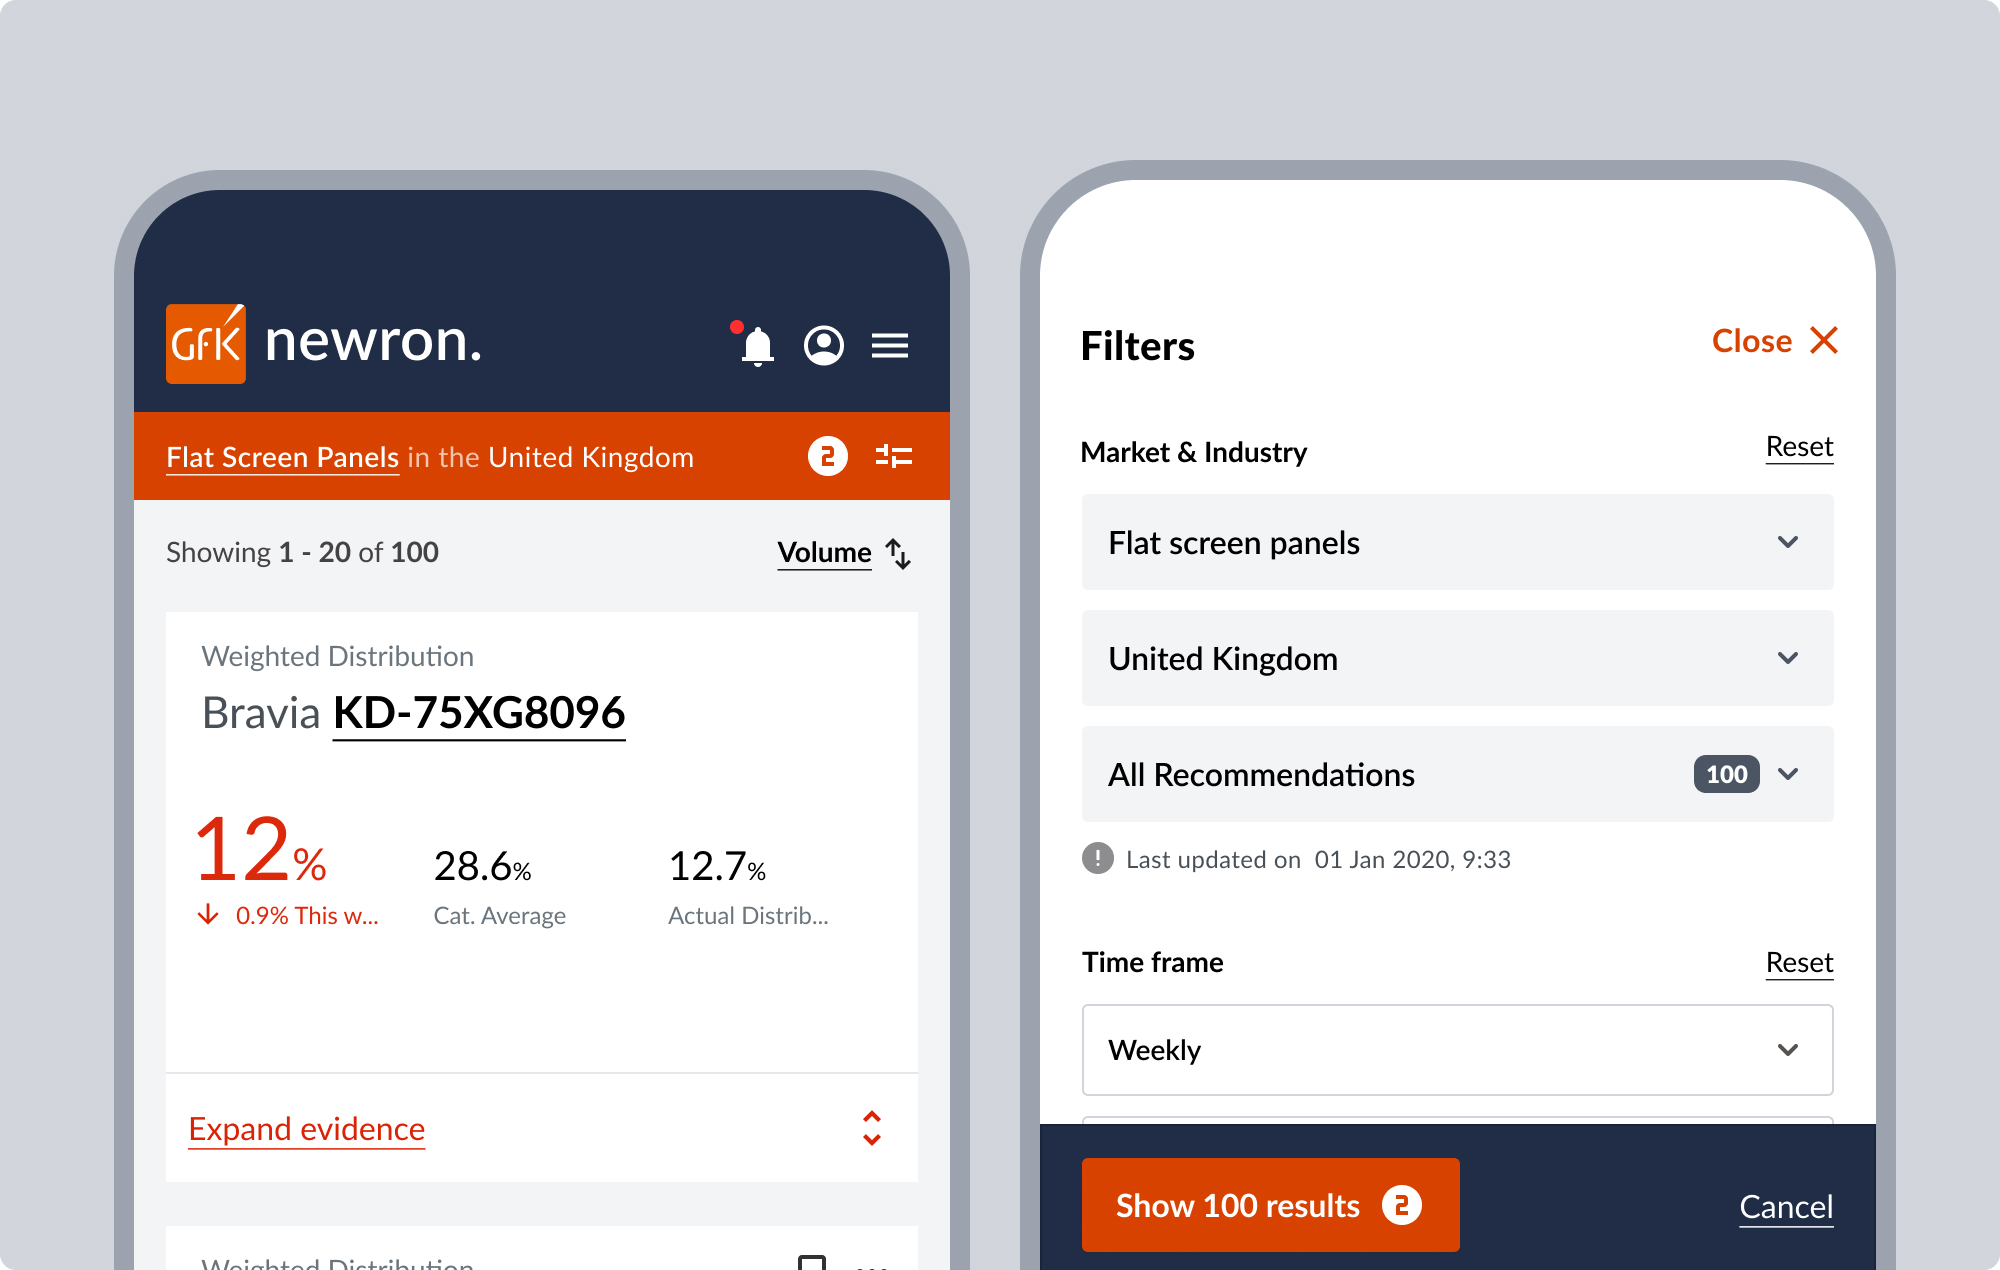2000x1270 pixels.
Task: Open notifications bell icon
Action: pos(757,346)
